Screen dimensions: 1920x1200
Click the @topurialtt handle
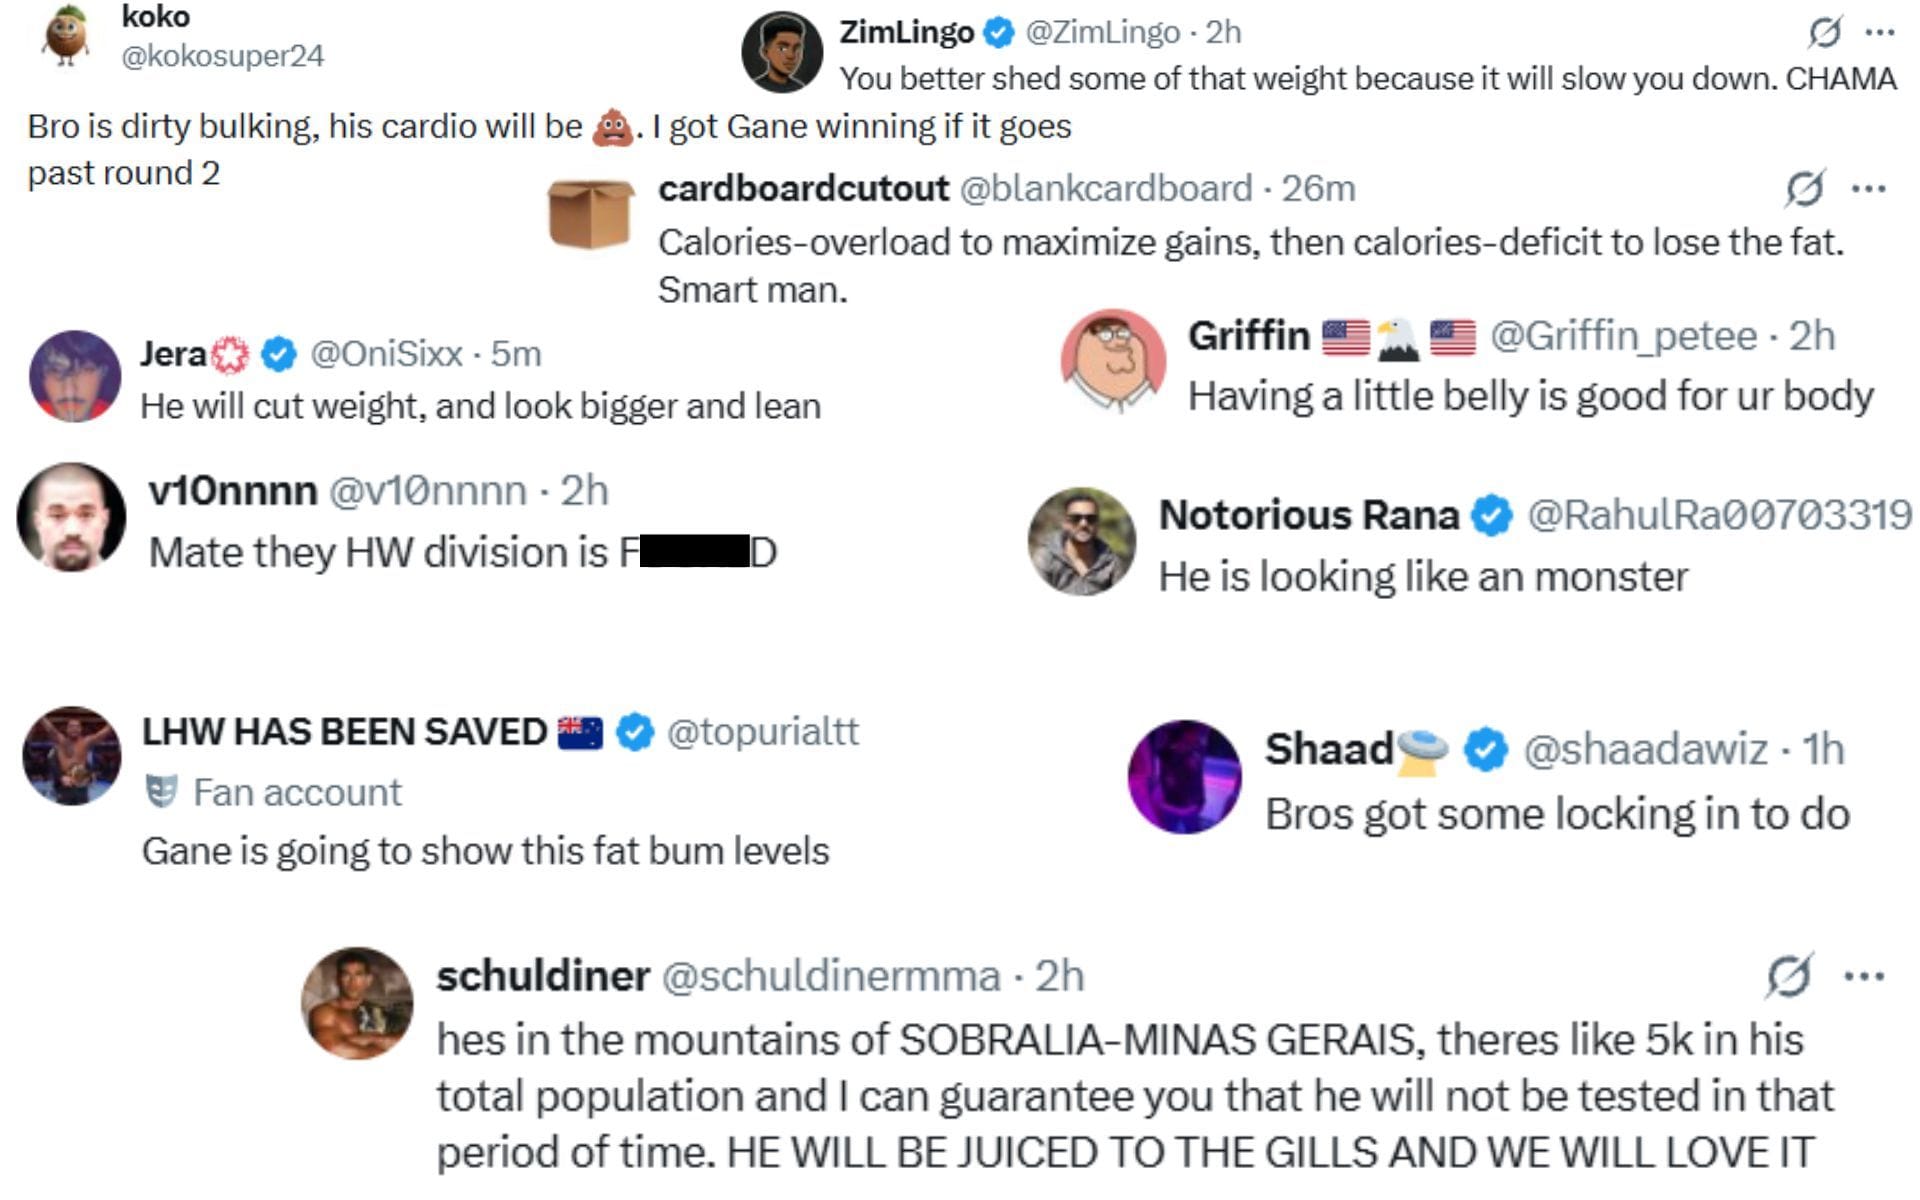(x=764, y=733)
